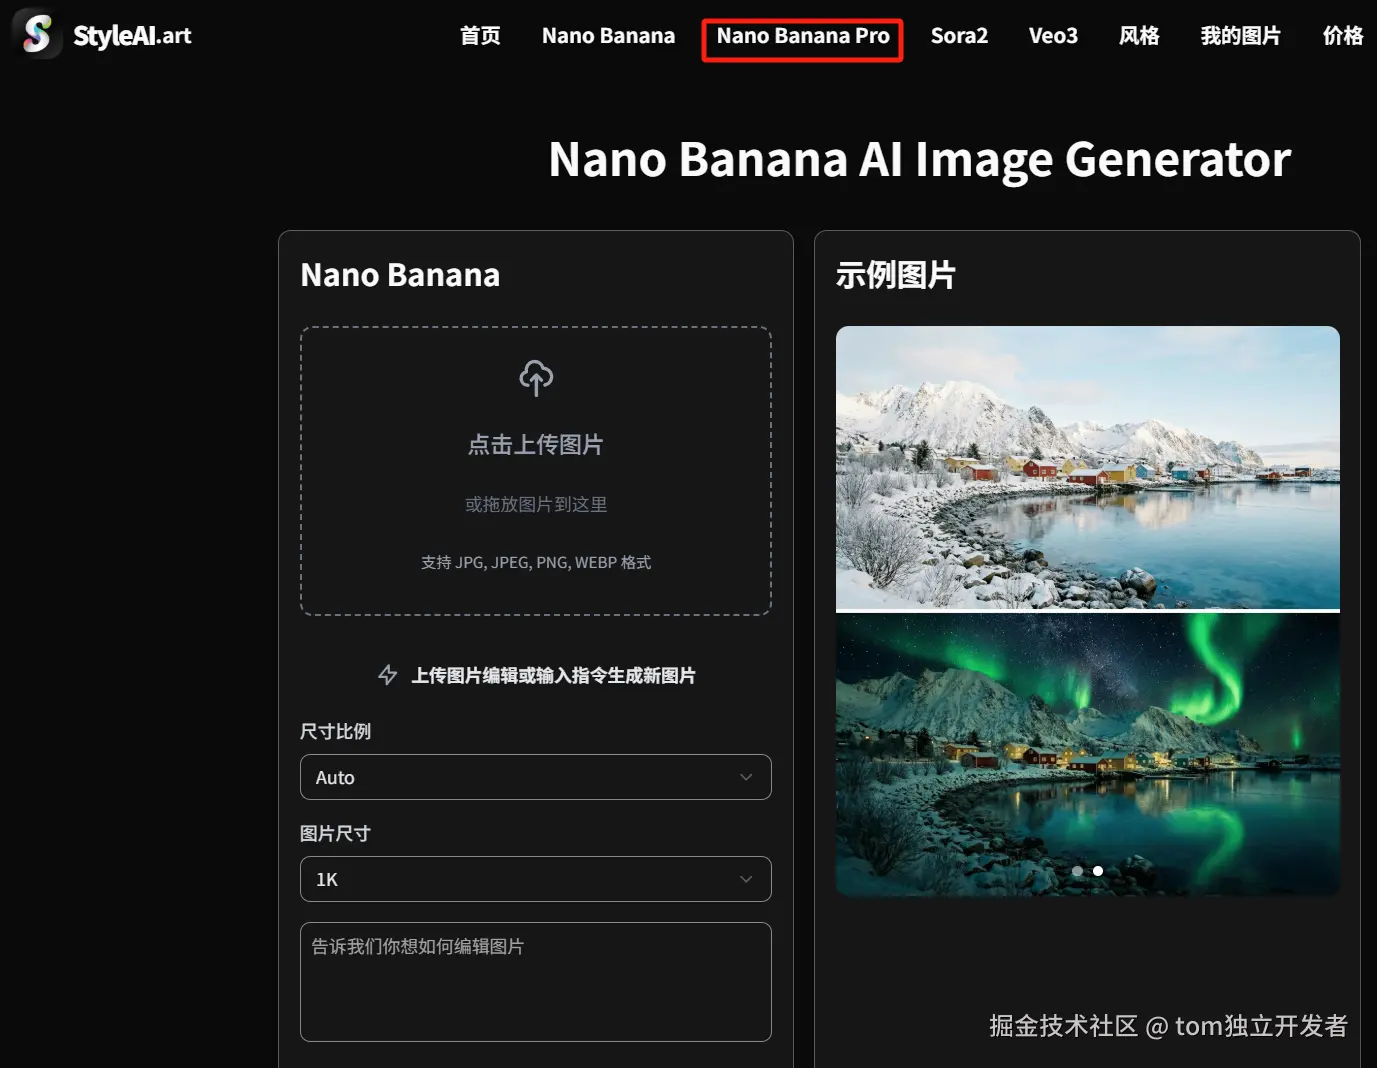Open the Nano Banana Pro nav item

click(x=803, y=36)
